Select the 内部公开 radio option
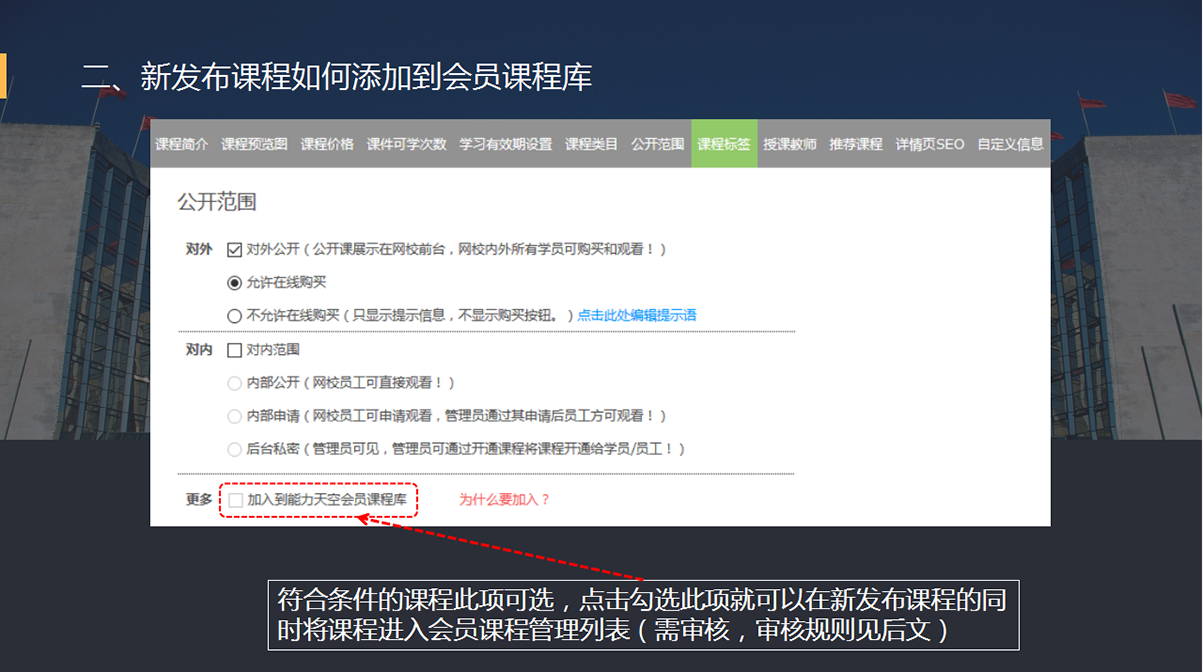1203x672 pixels. (x=235, y=383)
